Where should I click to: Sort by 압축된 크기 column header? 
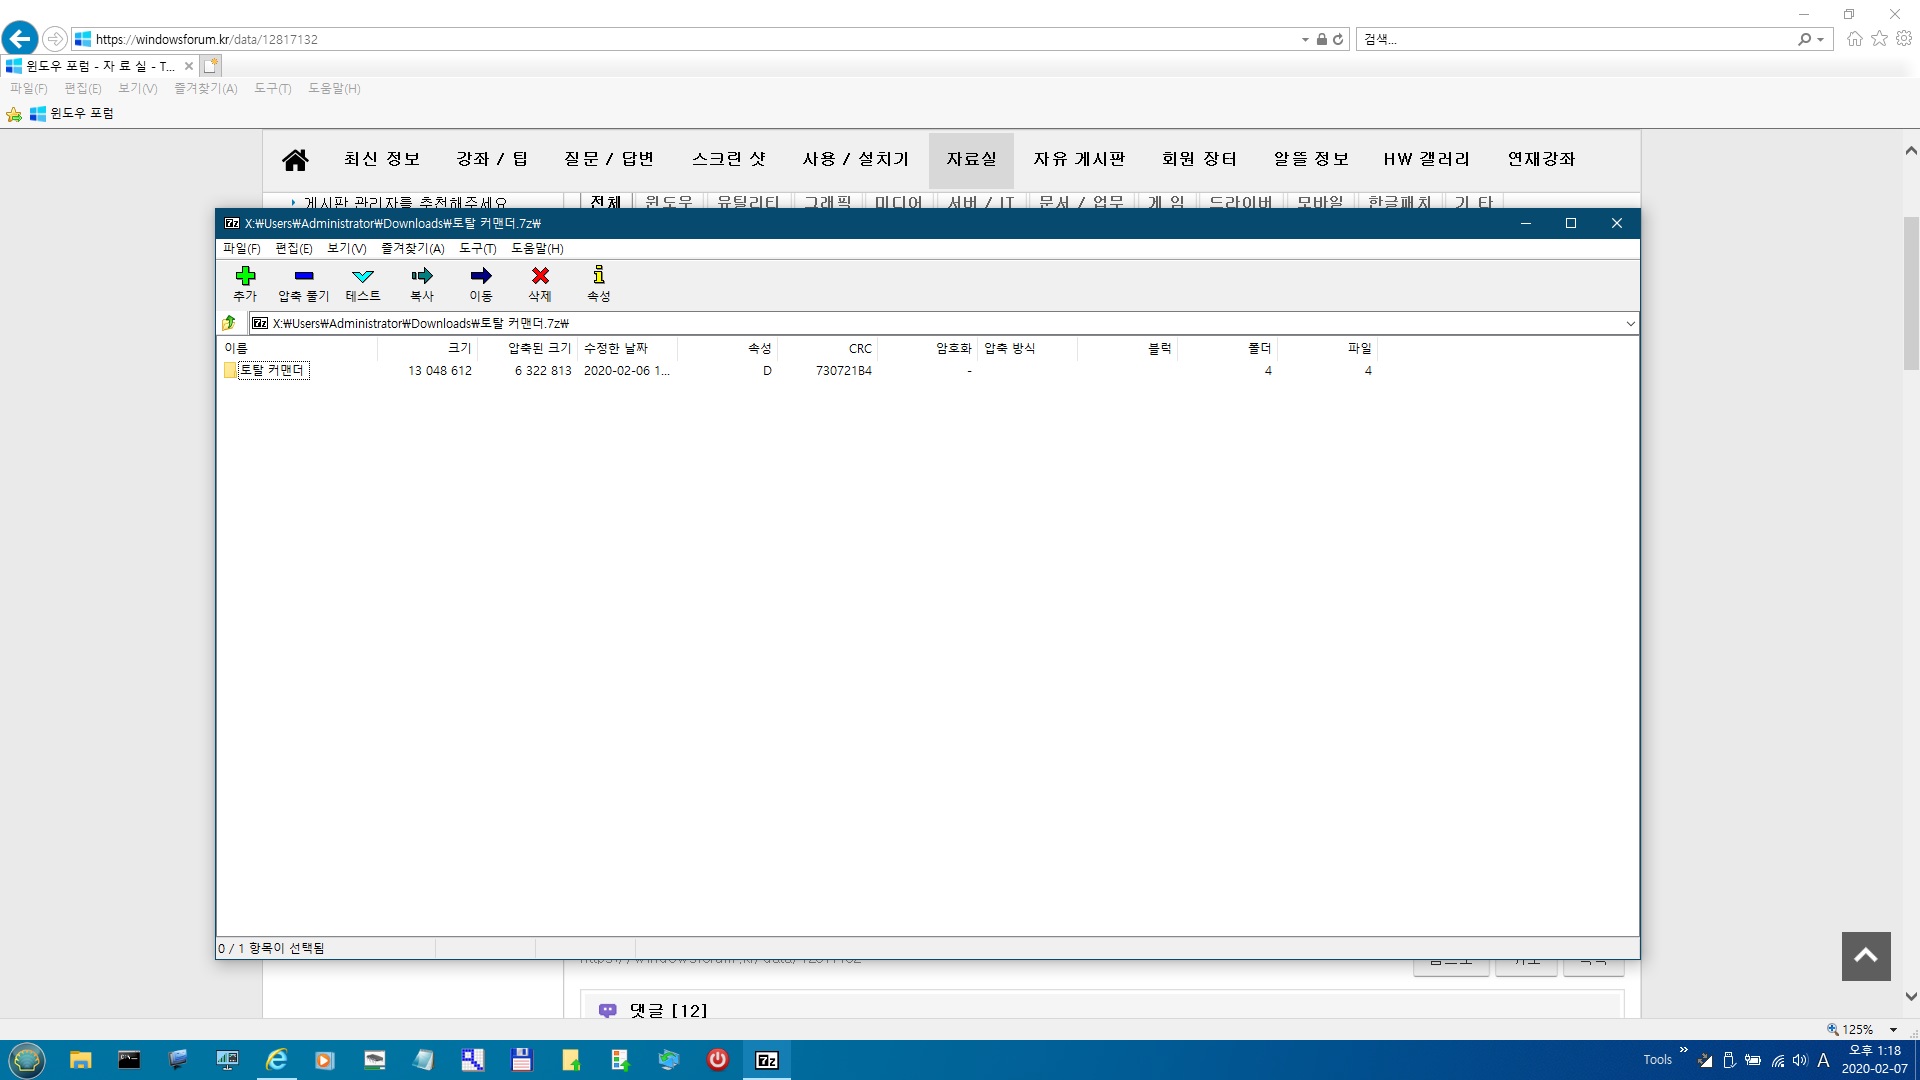point(527,348)
